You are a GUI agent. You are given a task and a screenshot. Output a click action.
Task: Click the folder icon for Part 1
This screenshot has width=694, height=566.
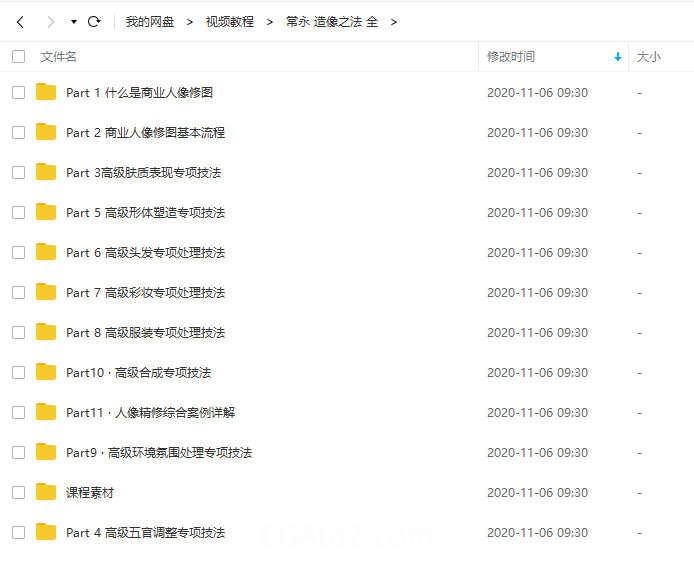tap(46, 92)
